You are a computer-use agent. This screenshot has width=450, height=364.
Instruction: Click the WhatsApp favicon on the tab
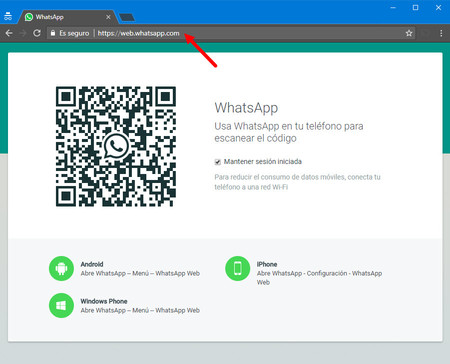click(29, 17)
